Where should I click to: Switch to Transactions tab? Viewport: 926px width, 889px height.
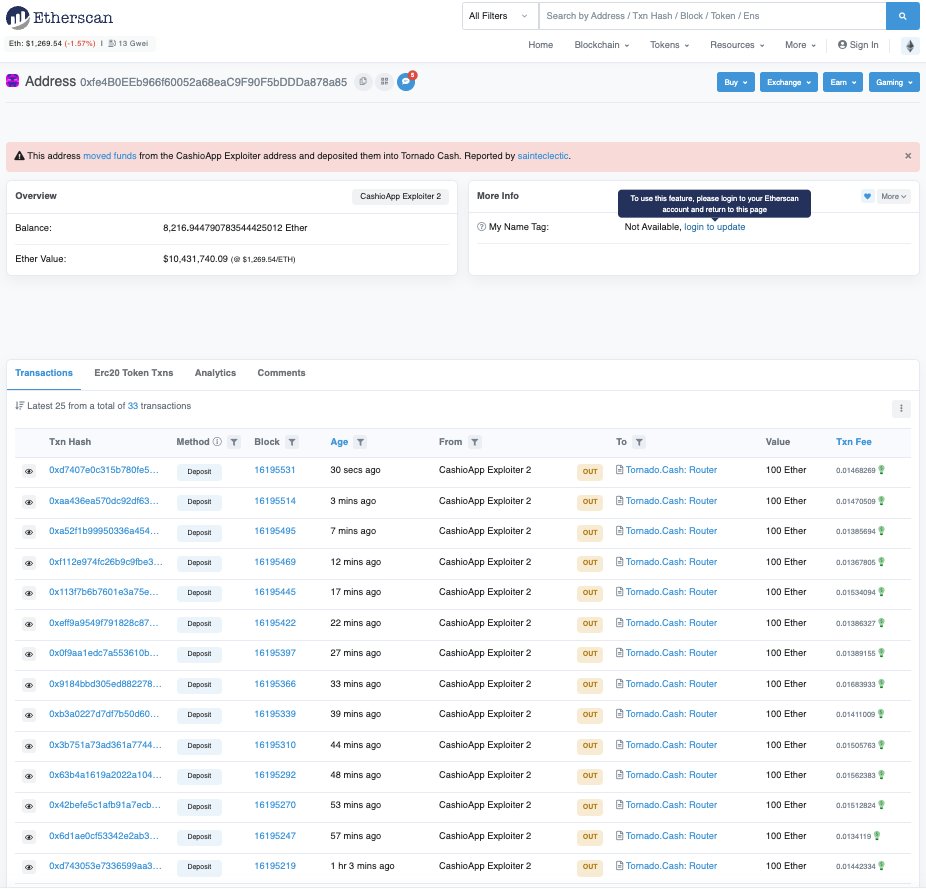click(44, 373)
